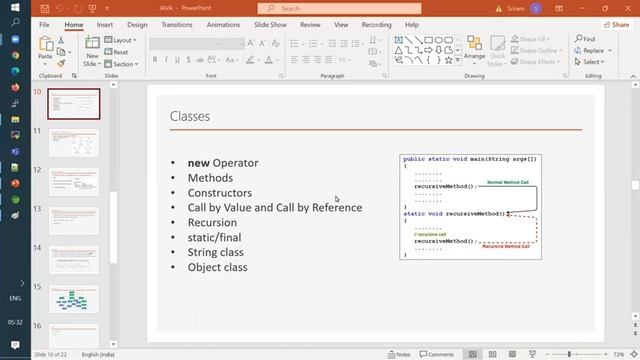Click the Cut scissors icon

[61, 40]
